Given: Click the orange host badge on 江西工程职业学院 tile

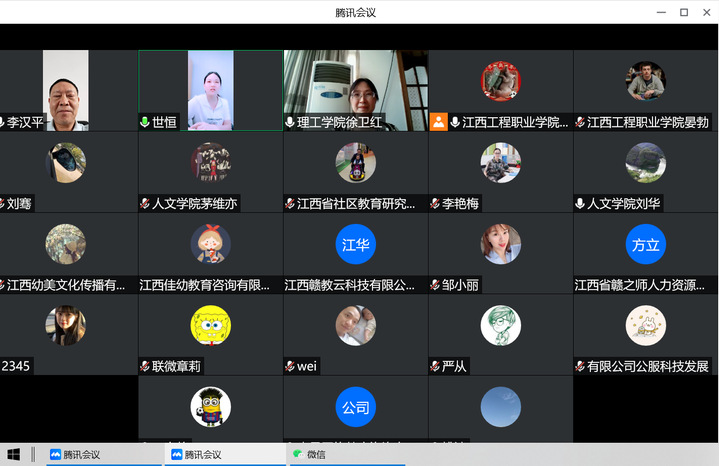Looking at the screenshot, I should [438, 122].
